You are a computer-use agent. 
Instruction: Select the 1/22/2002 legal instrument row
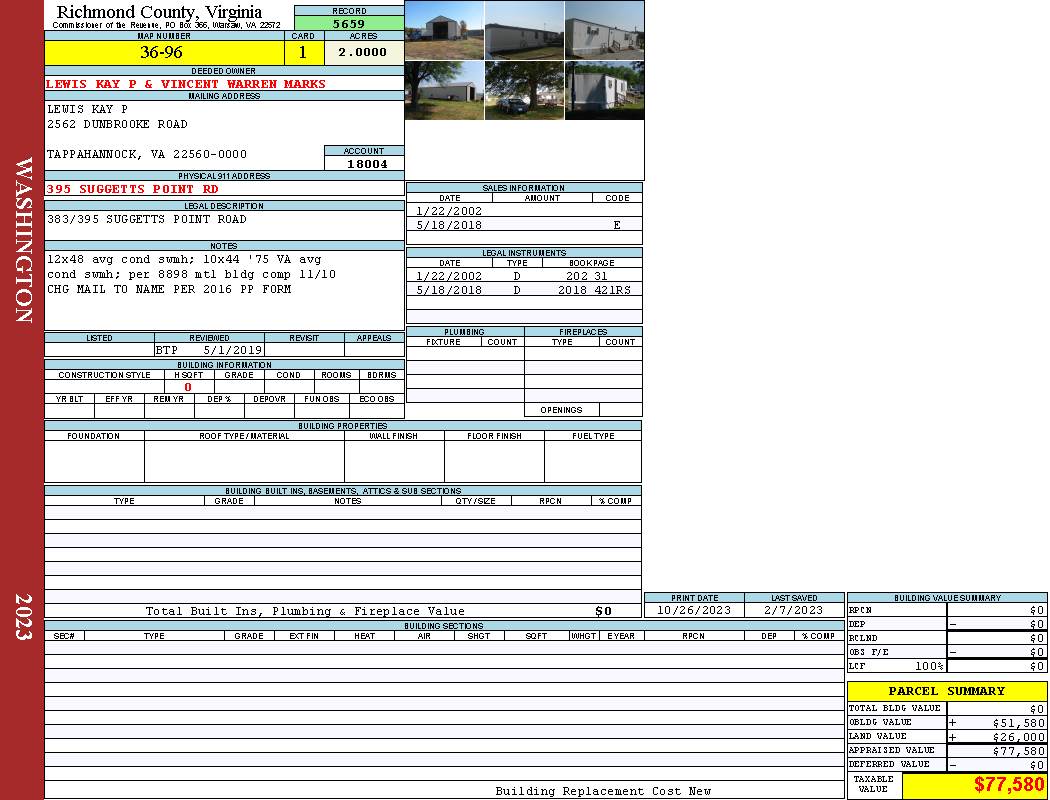coord(524,275)
